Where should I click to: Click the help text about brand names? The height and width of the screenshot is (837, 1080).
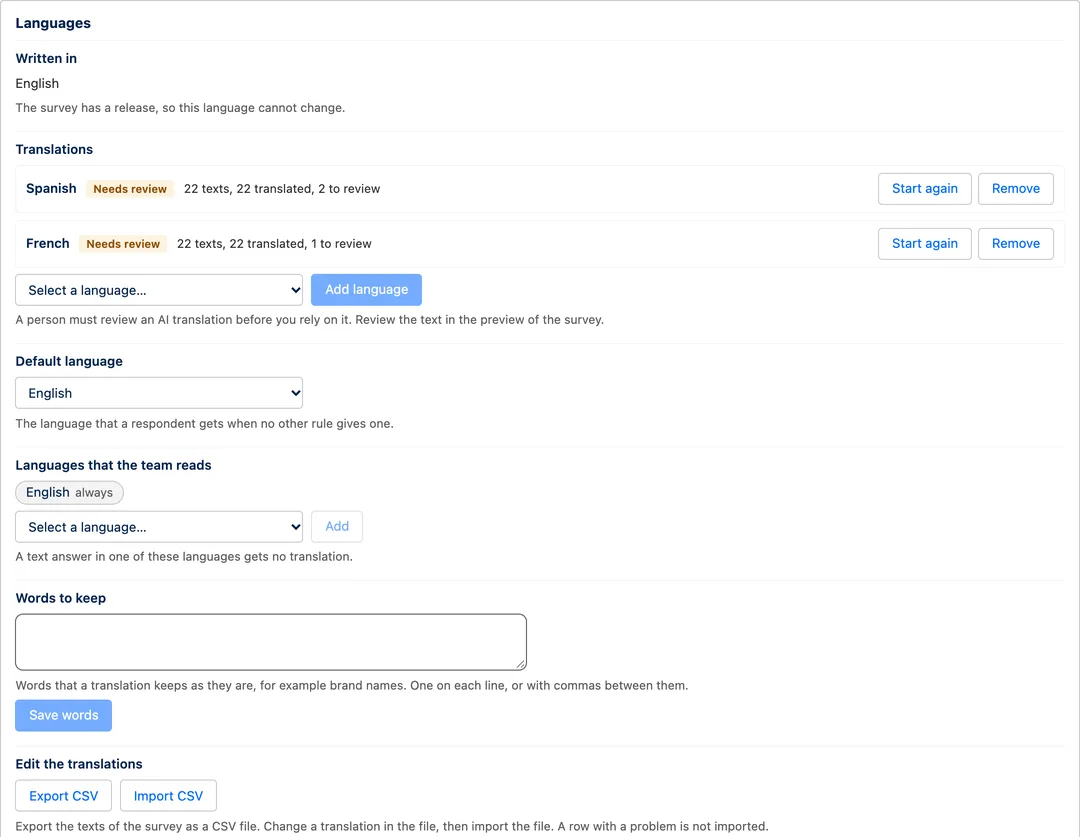(x=351, y=685)
